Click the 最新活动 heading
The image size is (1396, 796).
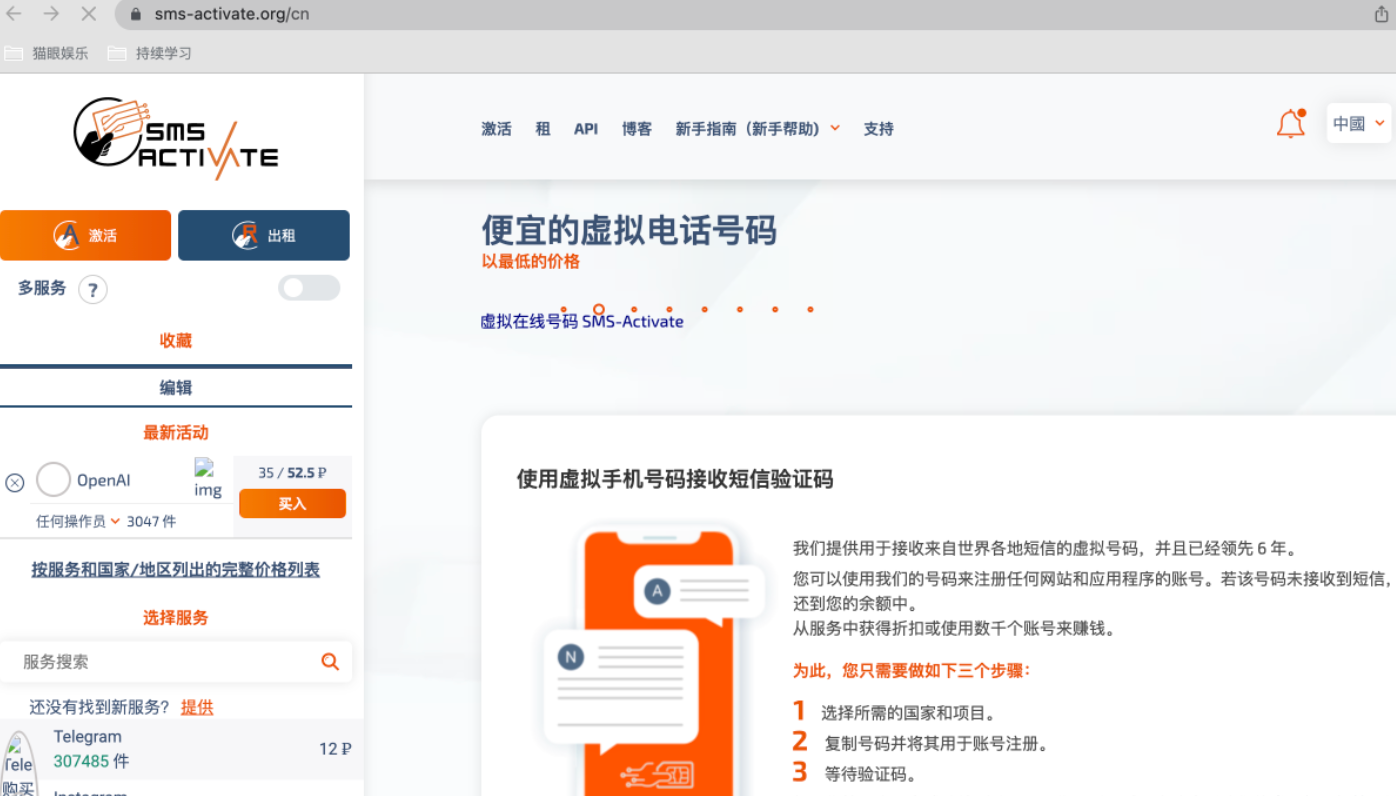click(x=176, y=432)
